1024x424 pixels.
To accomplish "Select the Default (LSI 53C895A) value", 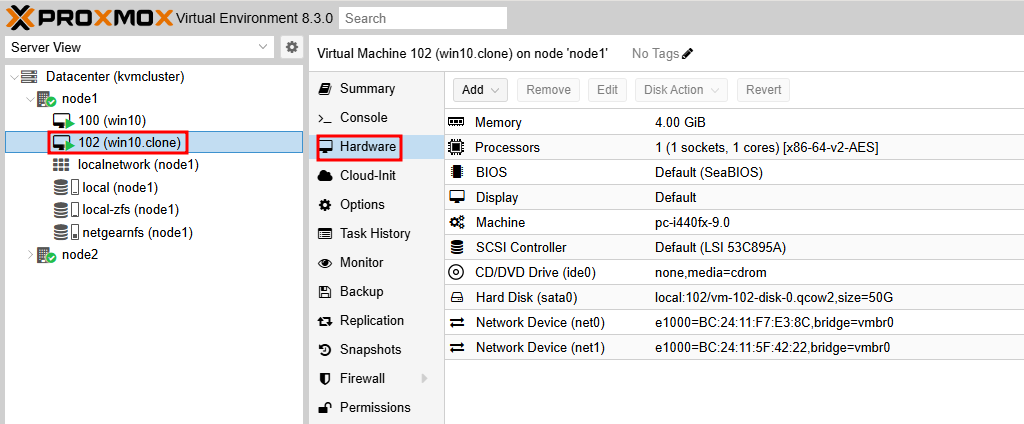I will tap(720, 248).
